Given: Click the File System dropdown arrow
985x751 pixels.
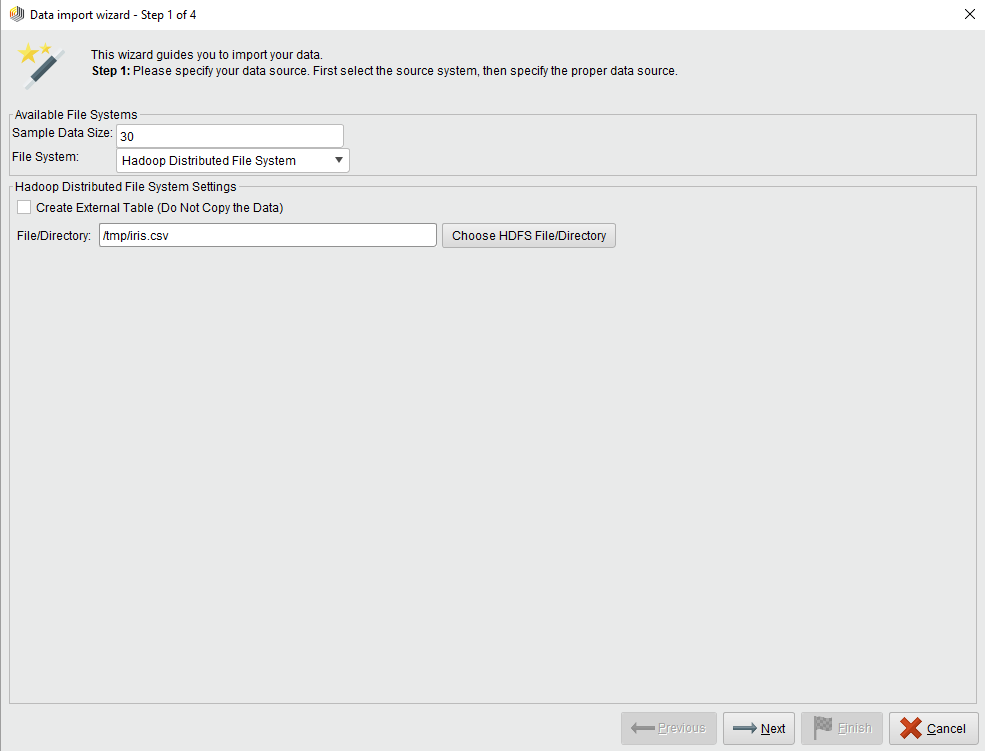Looking at the screenshot, I should pos(339,160).
